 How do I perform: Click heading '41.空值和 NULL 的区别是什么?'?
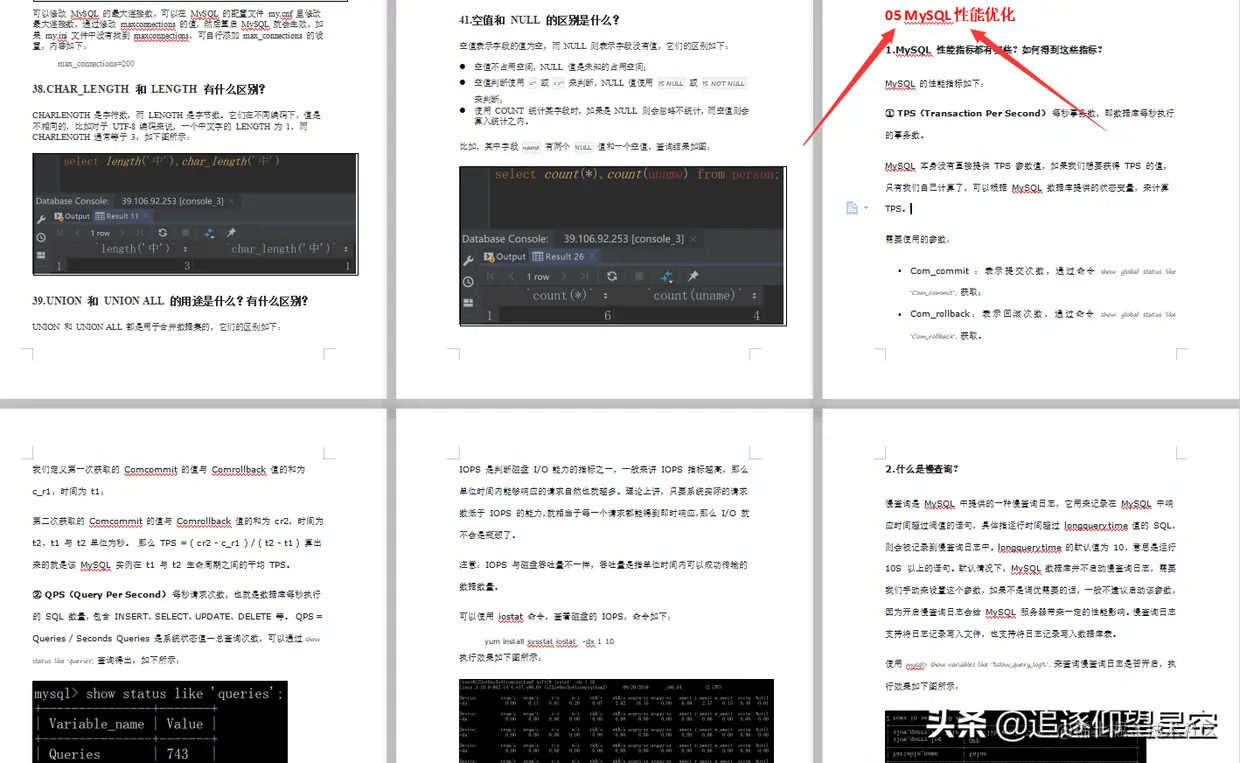pos(539,20)
